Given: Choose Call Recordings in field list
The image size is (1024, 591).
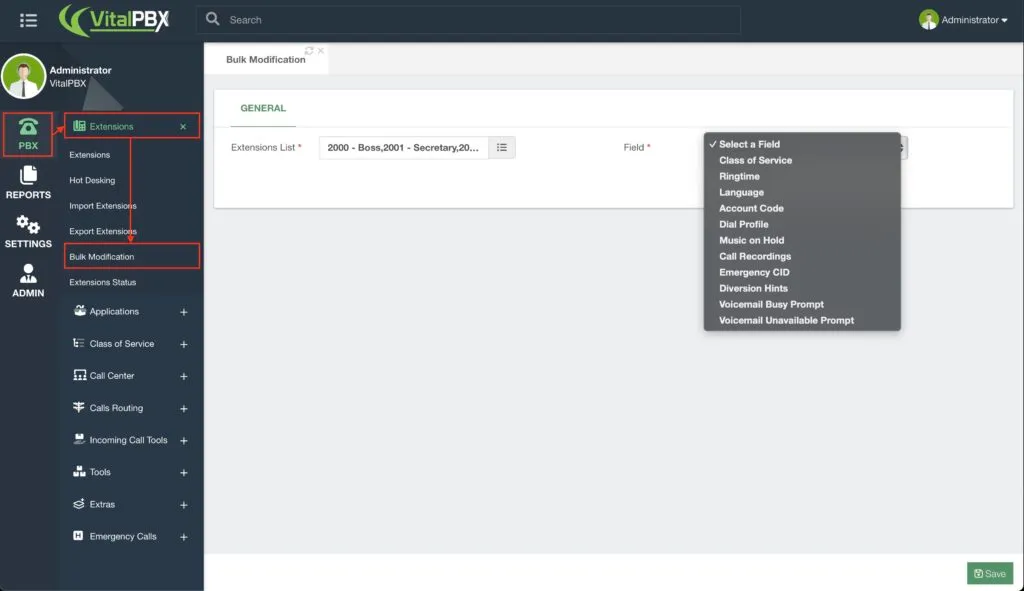Looking at the screenshot, I should (x=754, y=256).
